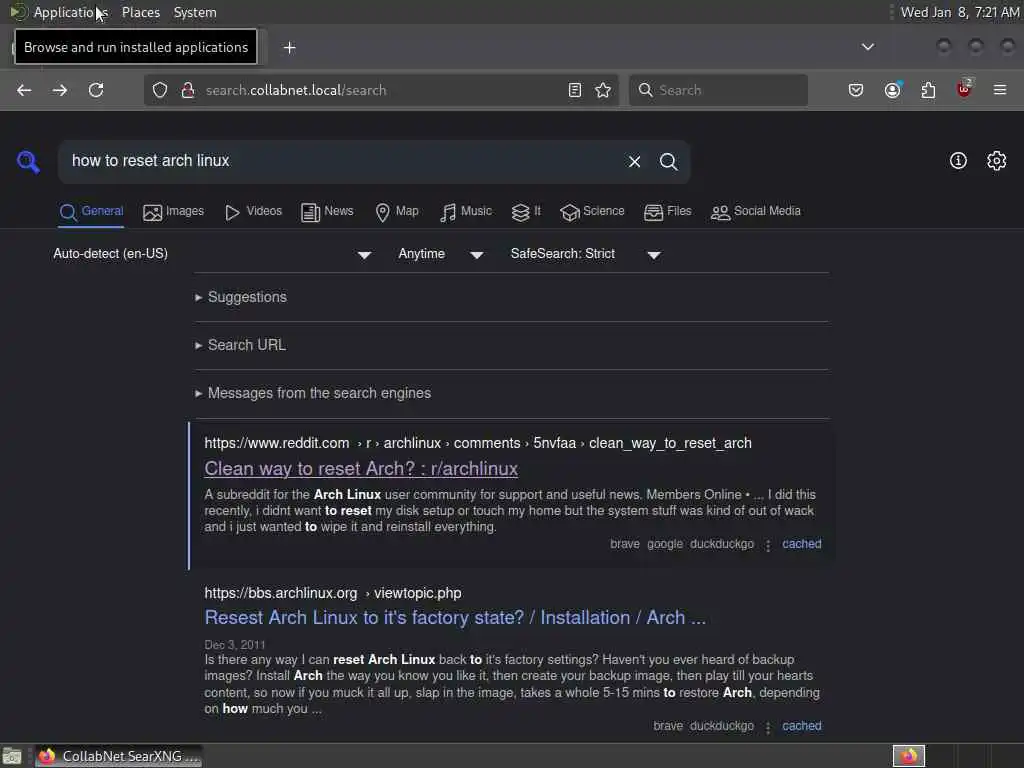Switch to the Science category
Screen dimensions: 1024x768
(592, 212)
